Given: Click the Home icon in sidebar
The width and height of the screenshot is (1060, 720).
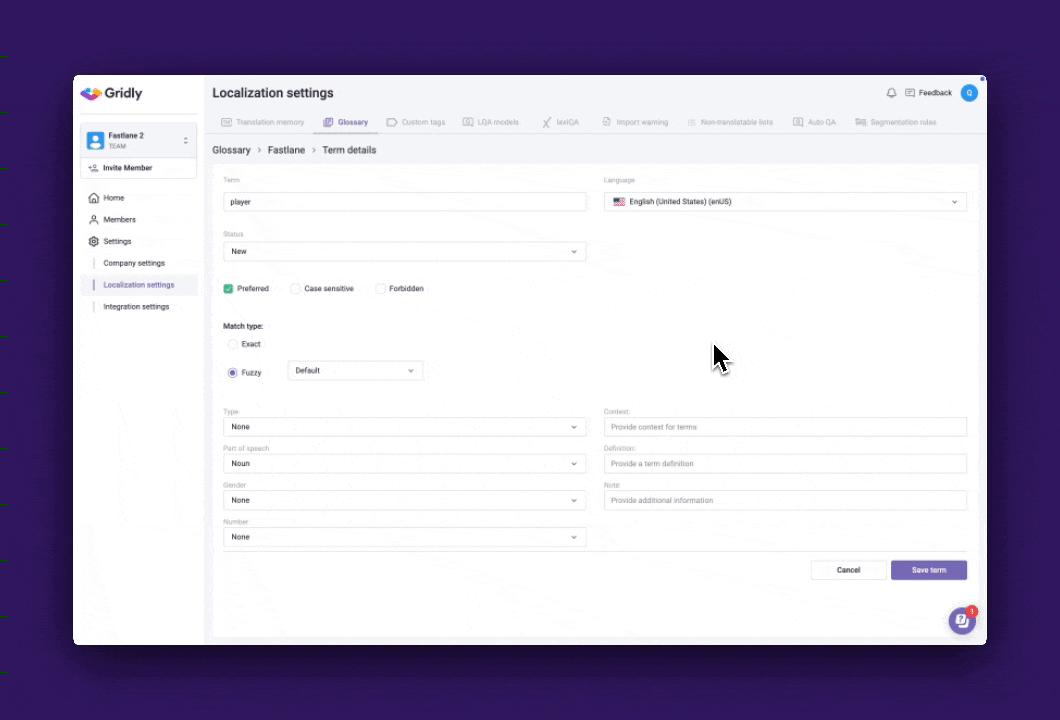Looking at the screenshot, I should [94, 198].
